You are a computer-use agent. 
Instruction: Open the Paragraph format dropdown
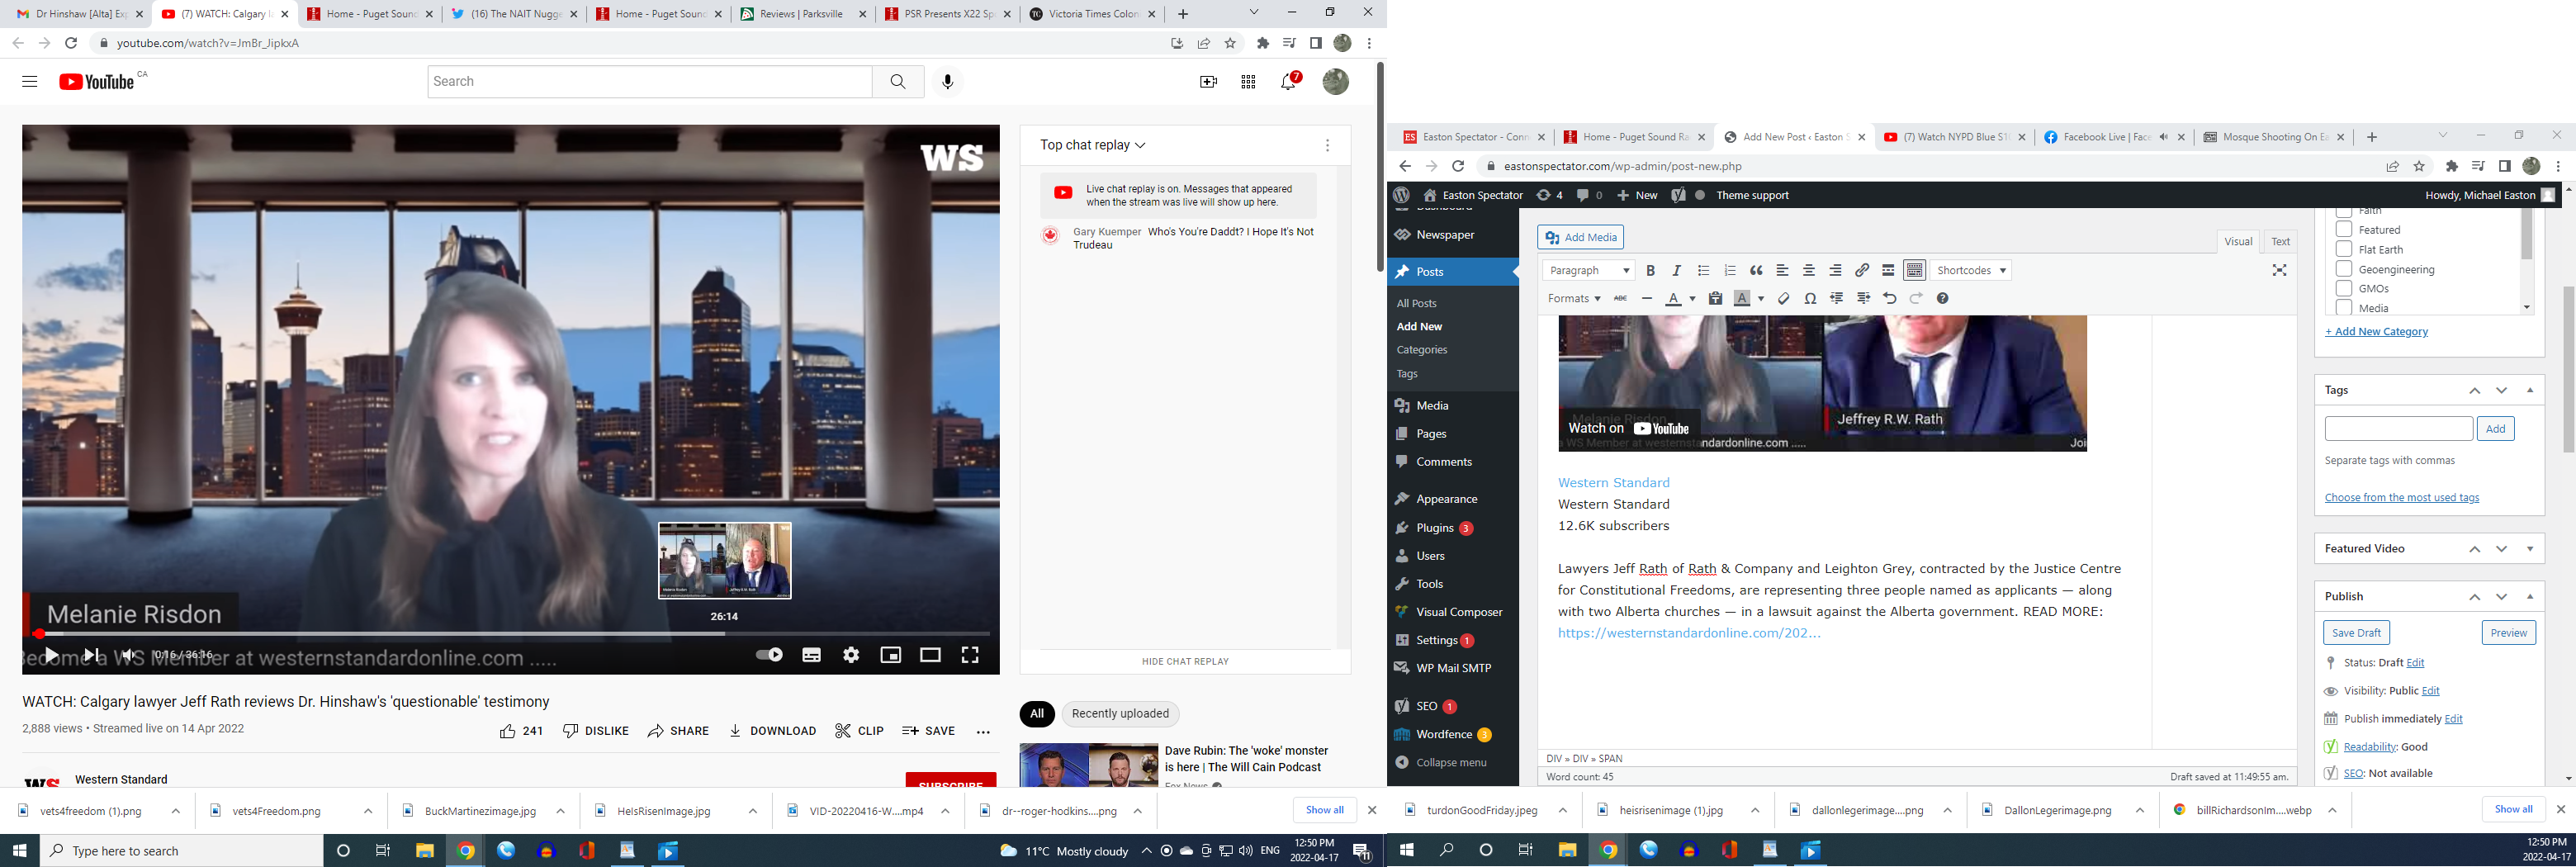[x=1589, y=271]
